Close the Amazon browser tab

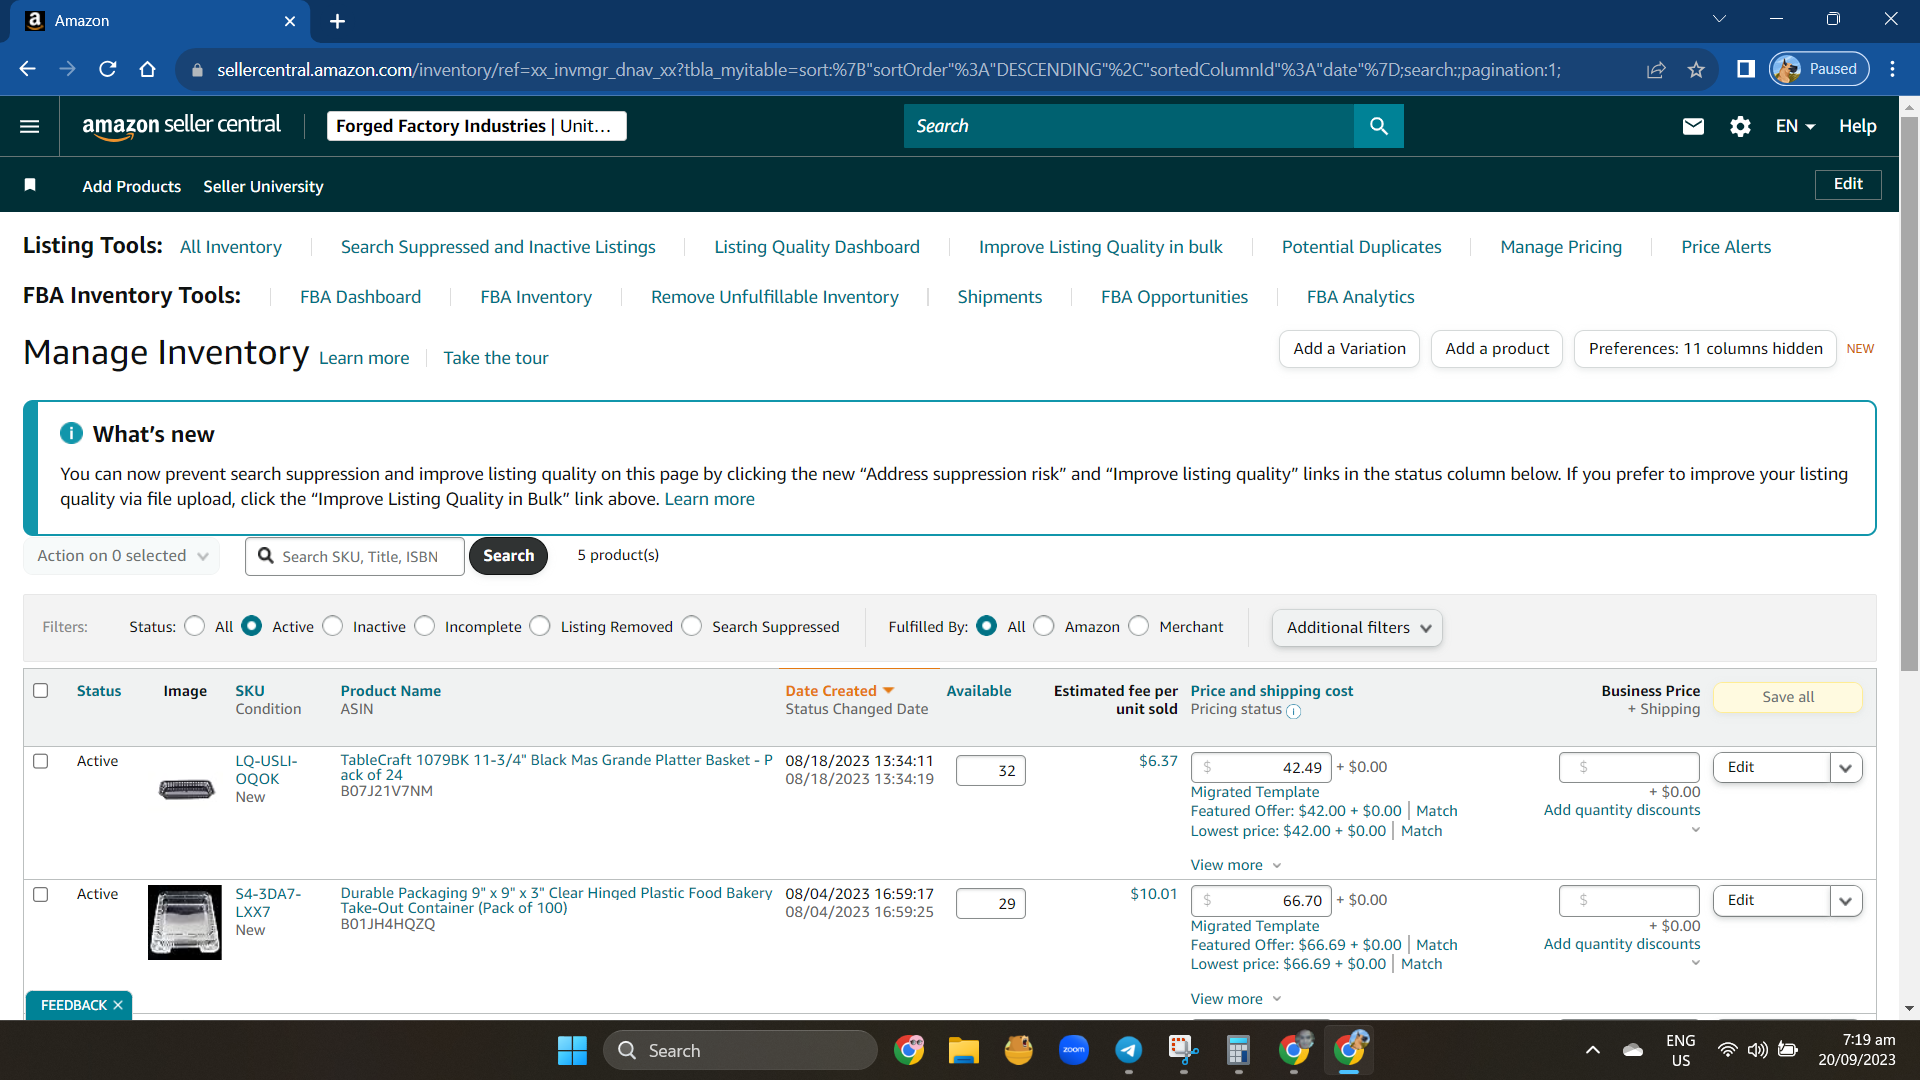coord(290,21)
